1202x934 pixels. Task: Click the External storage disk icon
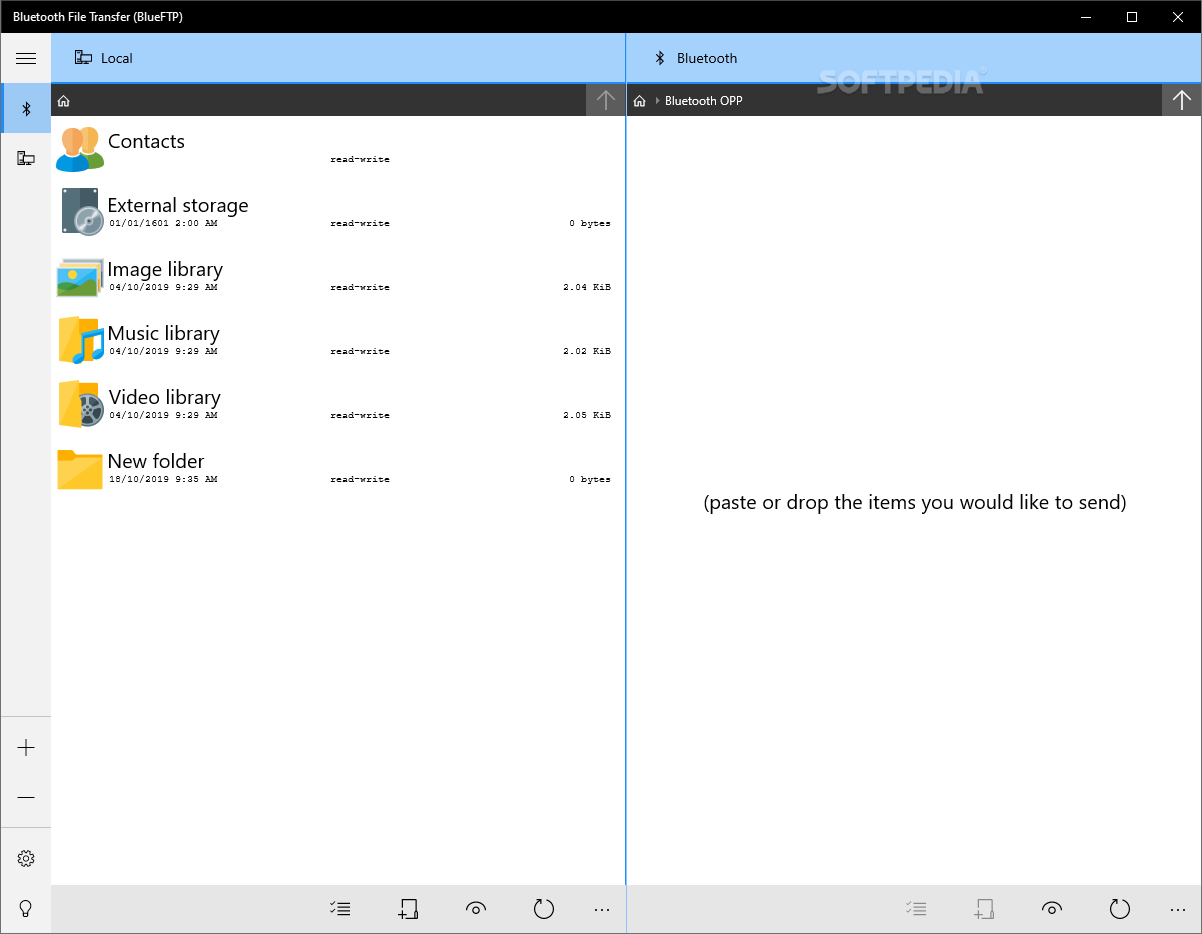pos(81,212)
